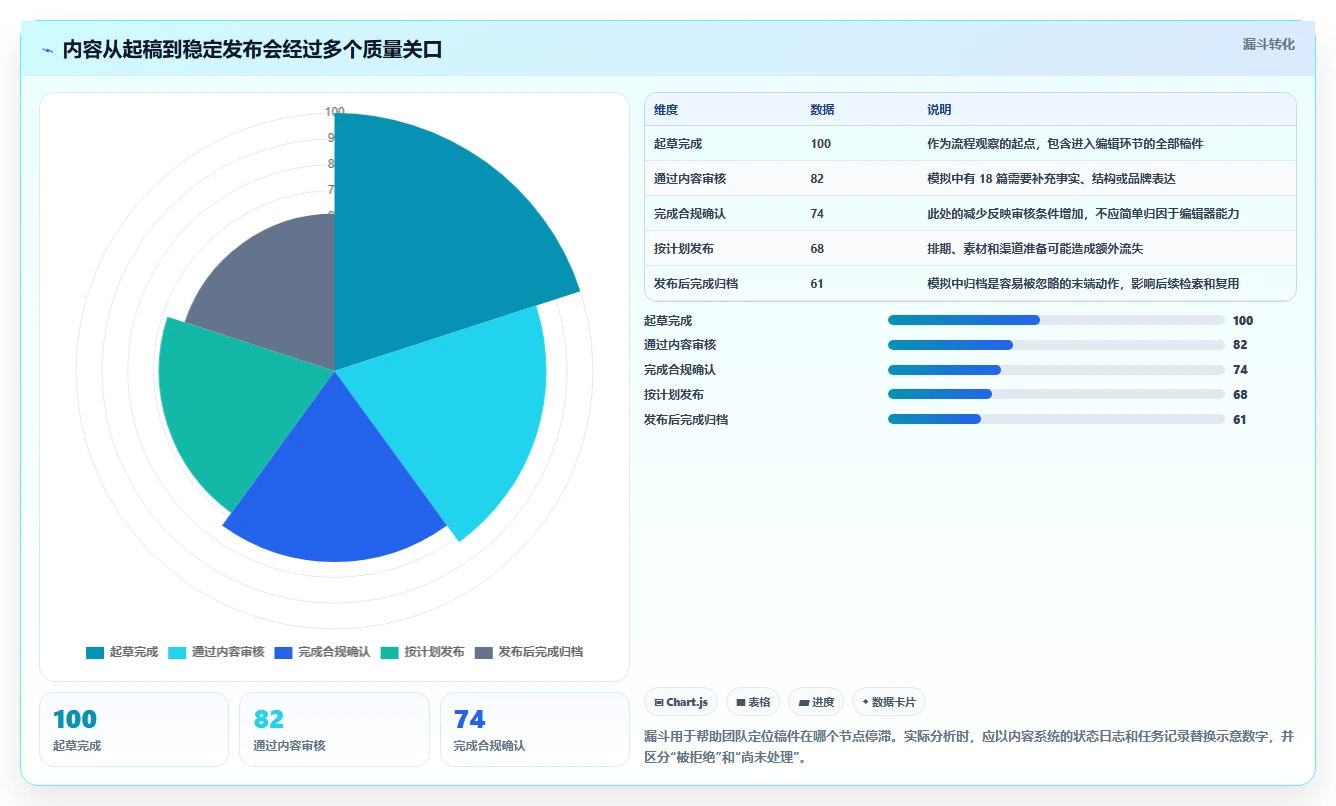Click the footer note starting 漏斗用于帮助团队
The height and width of the screenshot is (806, 1336).
click(969, 746)
